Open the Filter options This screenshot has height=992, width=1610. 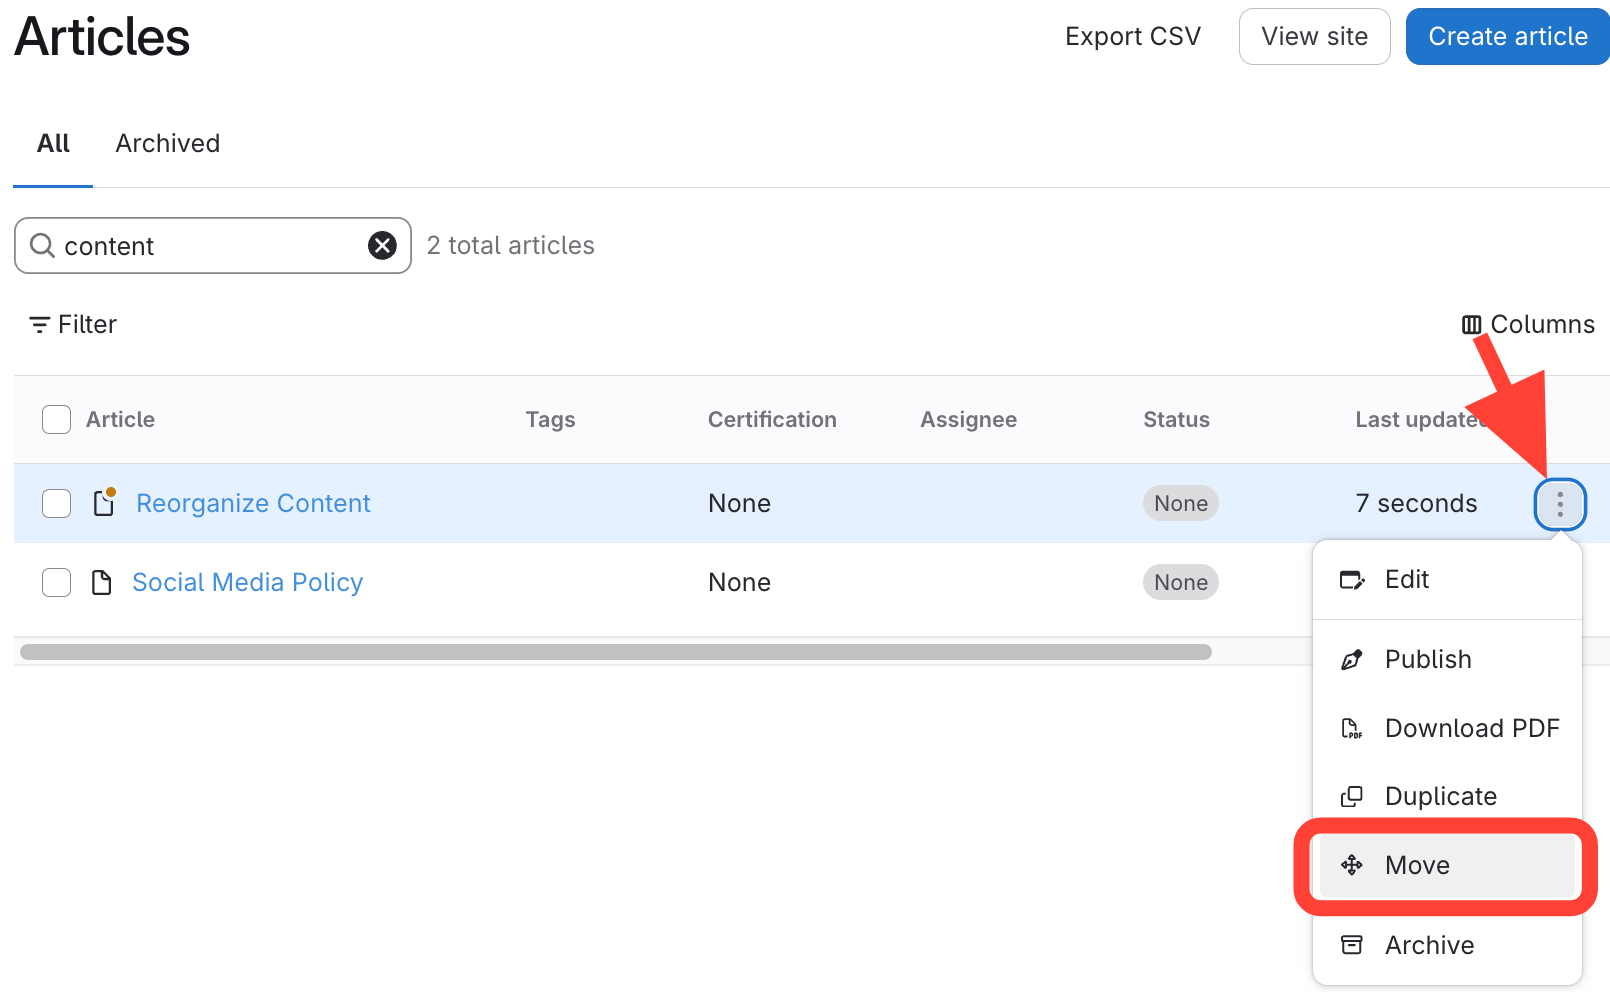[73, 324]
